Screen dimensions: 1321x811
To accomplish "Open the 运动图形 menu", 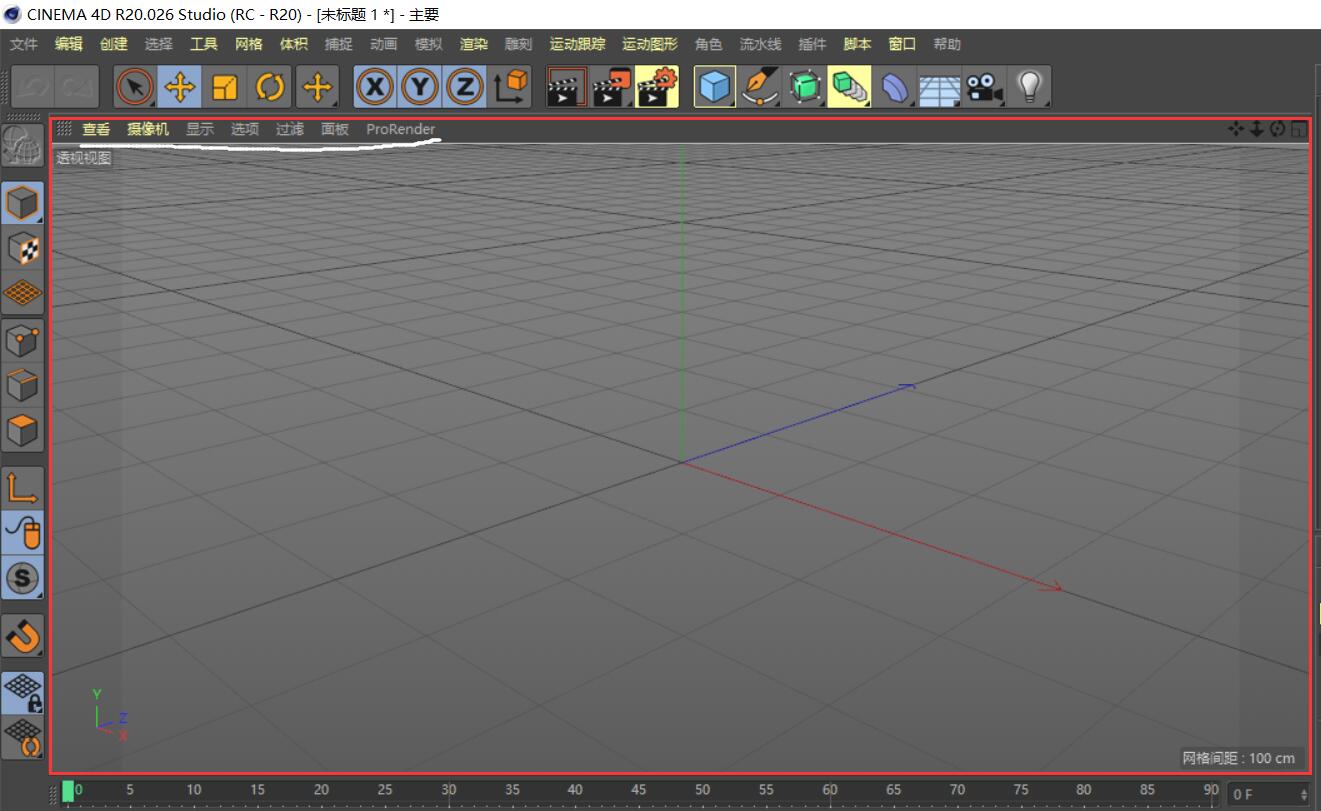I will tap(650, 44).
